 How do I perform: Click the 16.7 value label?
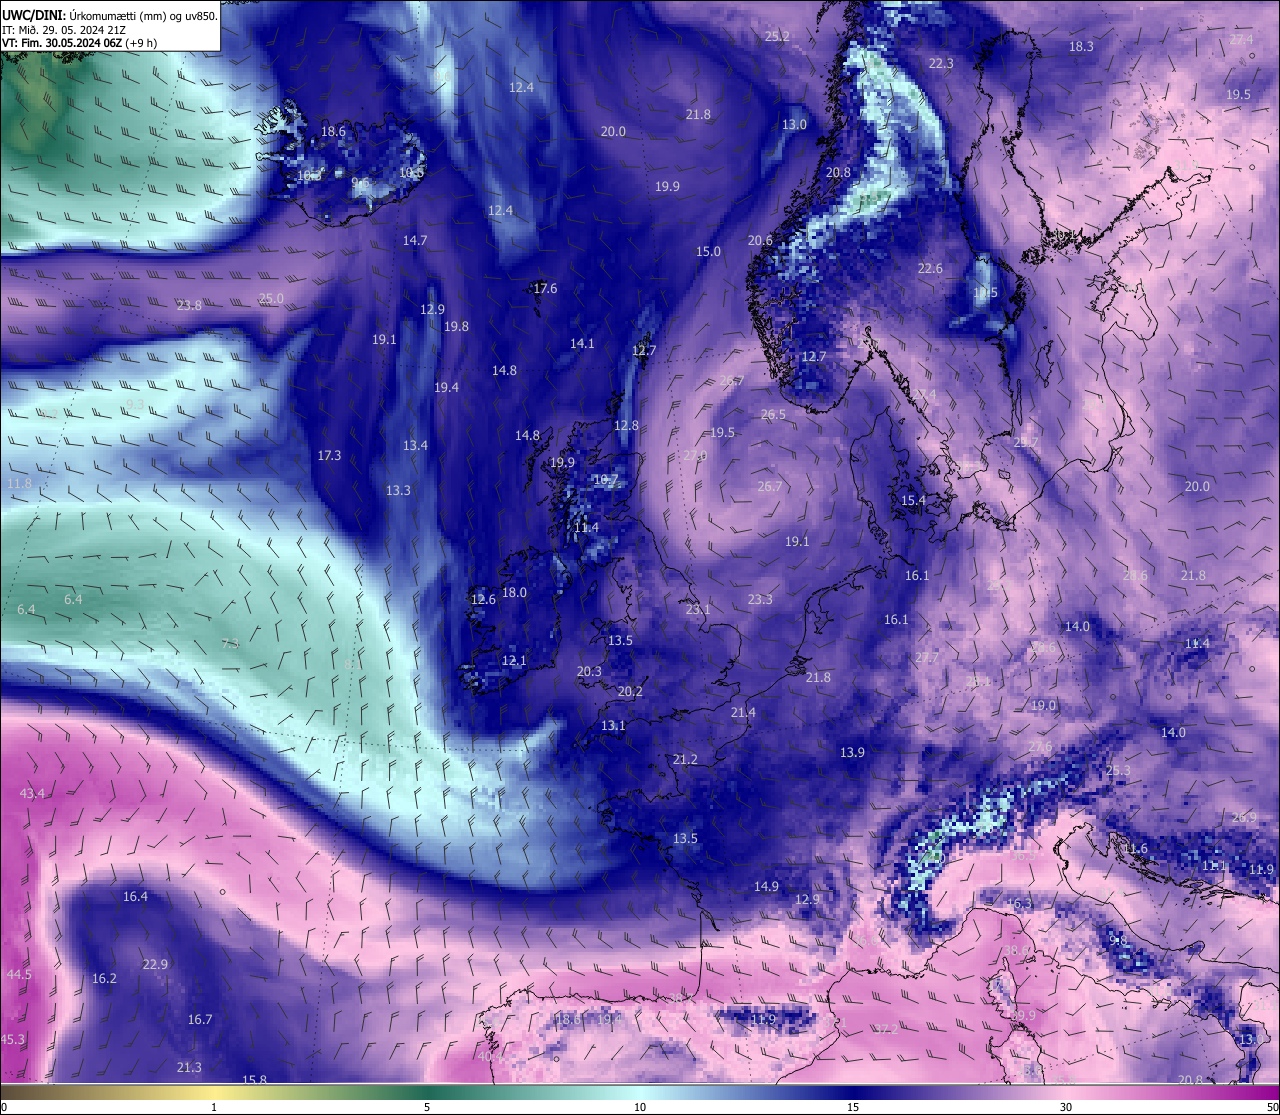coord(200,1019)
